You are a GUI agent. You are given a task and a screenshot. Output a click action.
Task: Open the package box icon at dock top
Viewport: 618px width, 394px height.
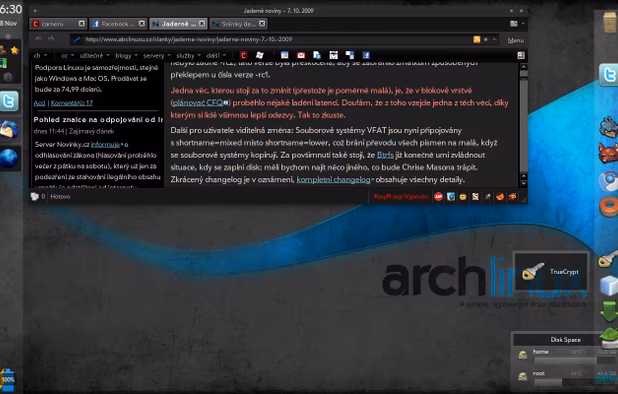click(x=610, y=22)
